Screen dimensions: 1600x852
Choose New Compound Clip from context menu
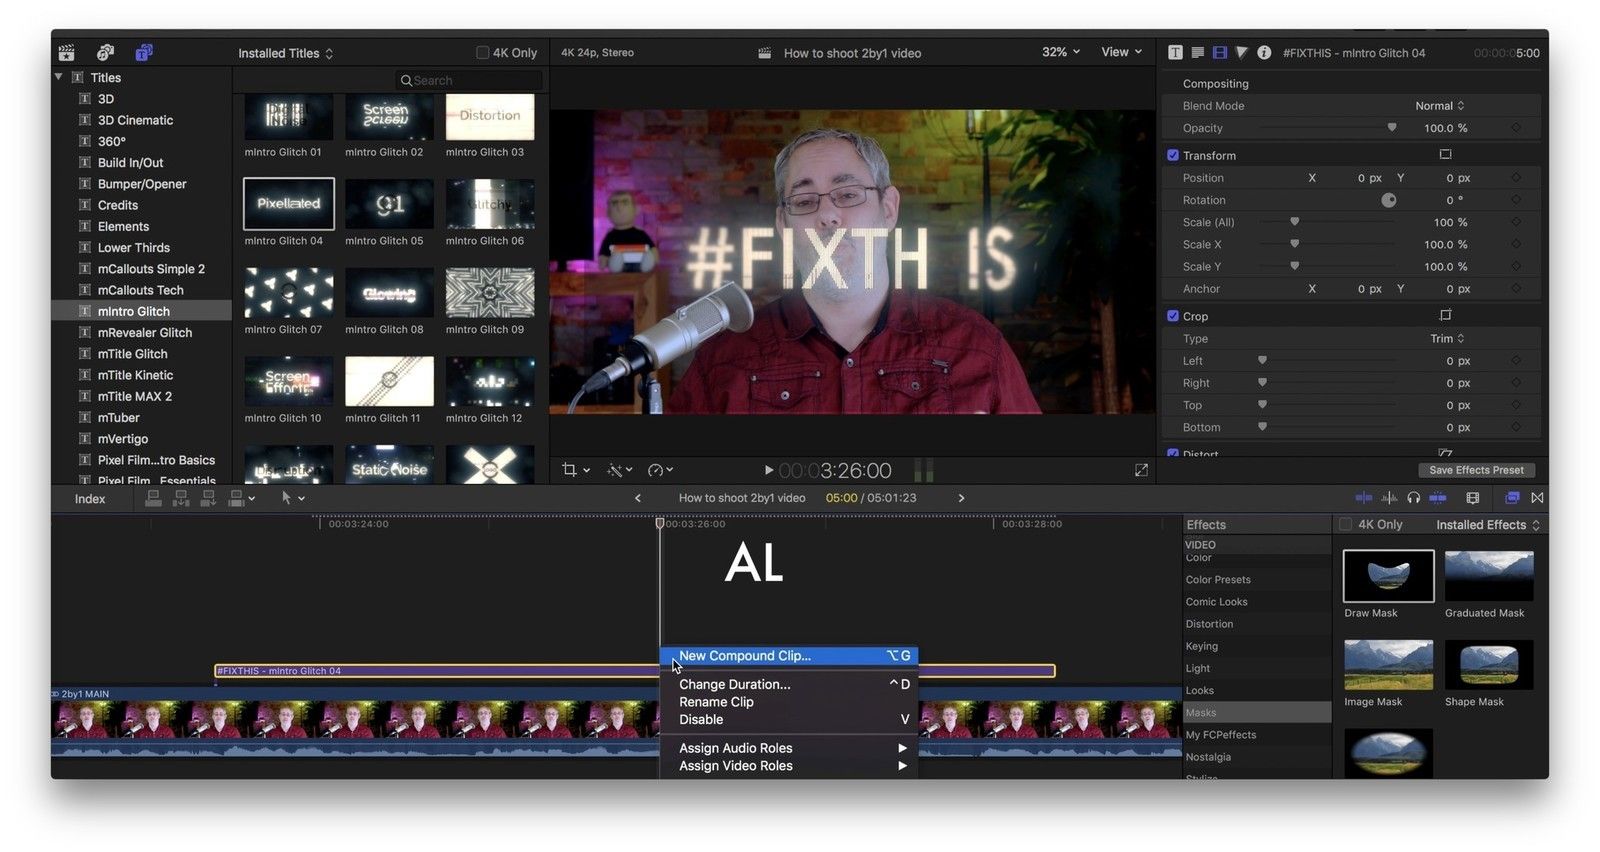click(745, 656)
